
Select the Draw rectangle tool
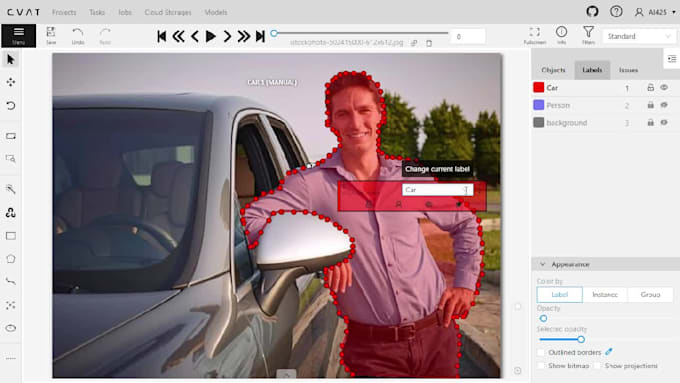pyautogui.click(x=11, y=236)
